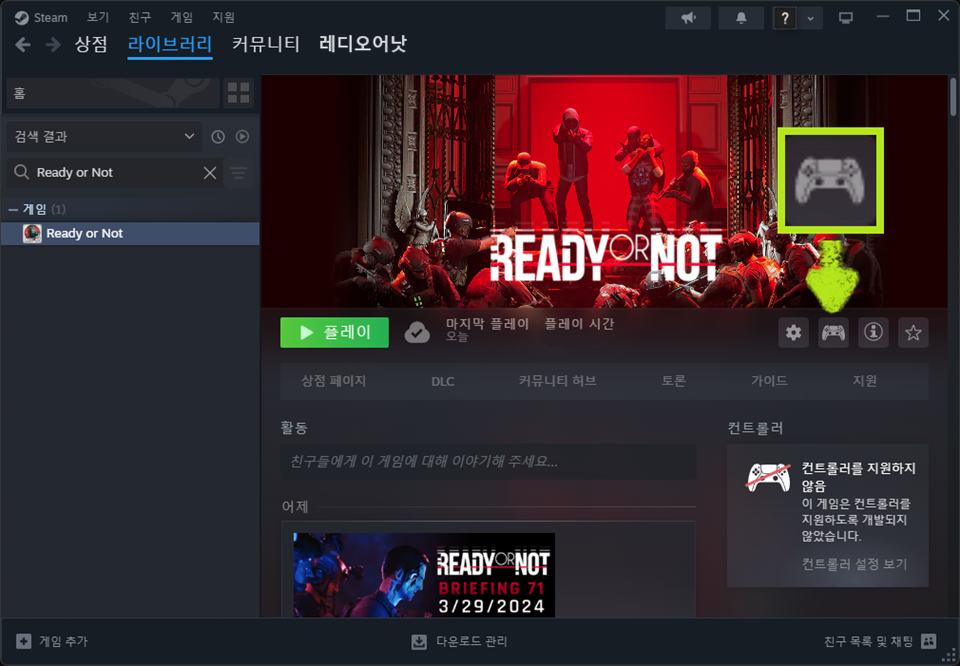Click the 홈 library home button

pos(113,93)
